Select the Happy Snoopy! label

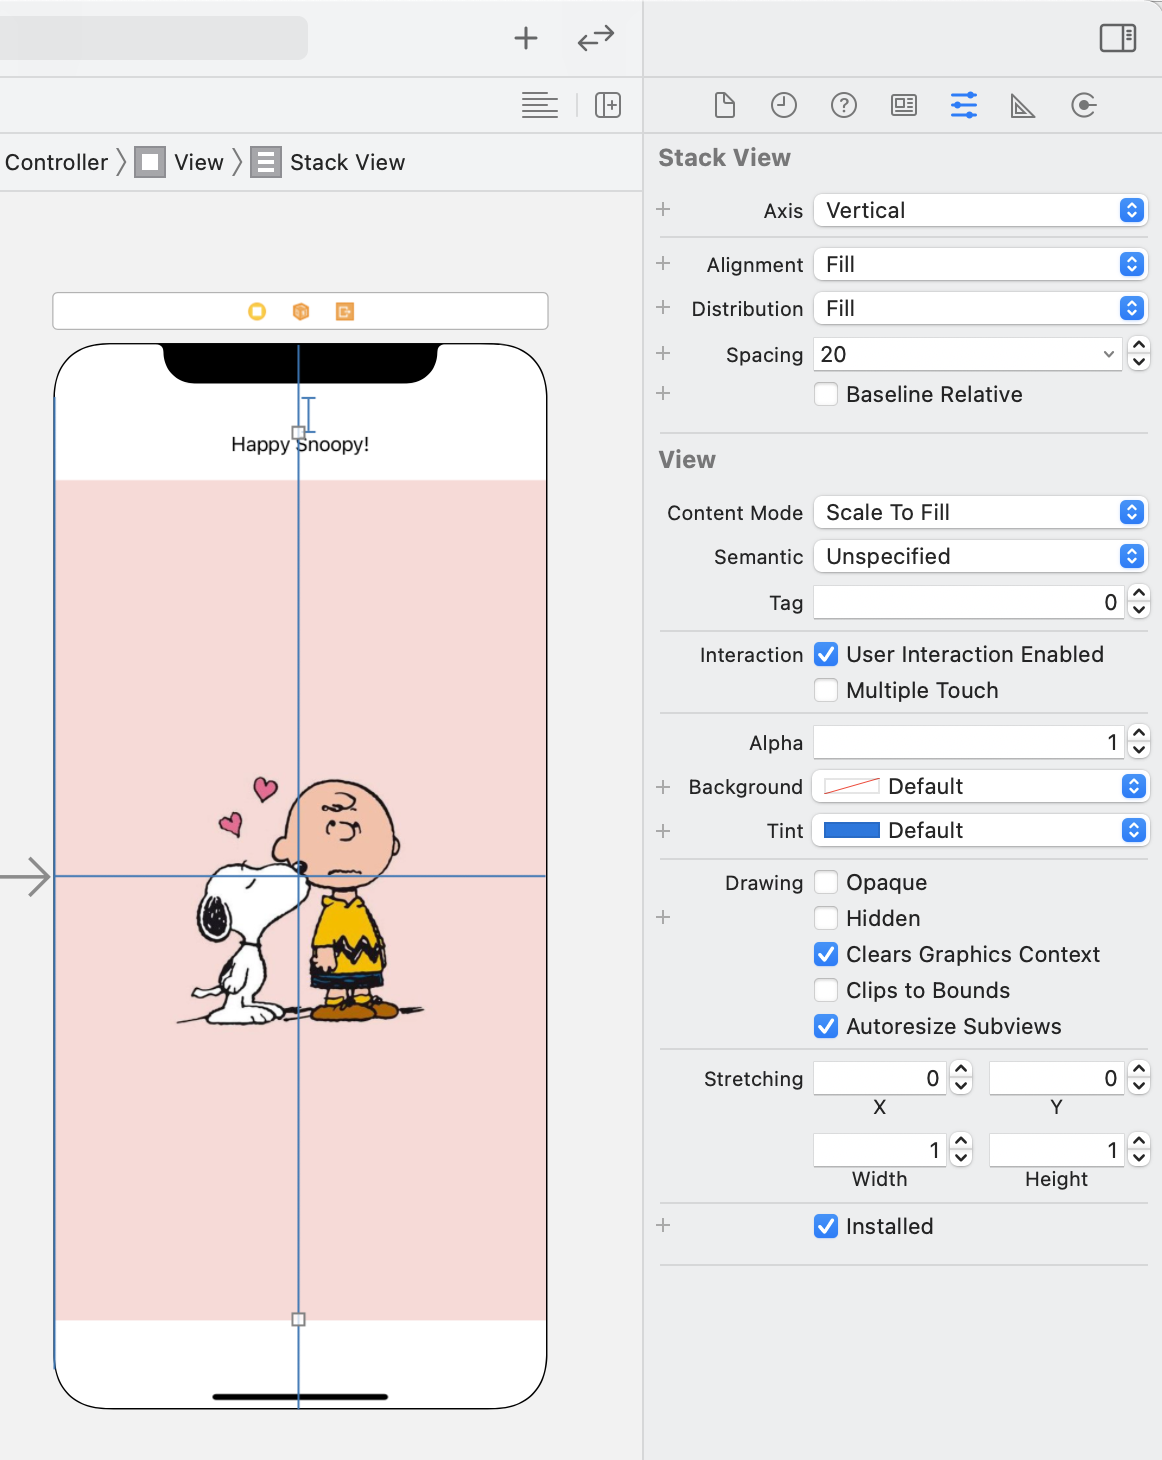[300, 444]
